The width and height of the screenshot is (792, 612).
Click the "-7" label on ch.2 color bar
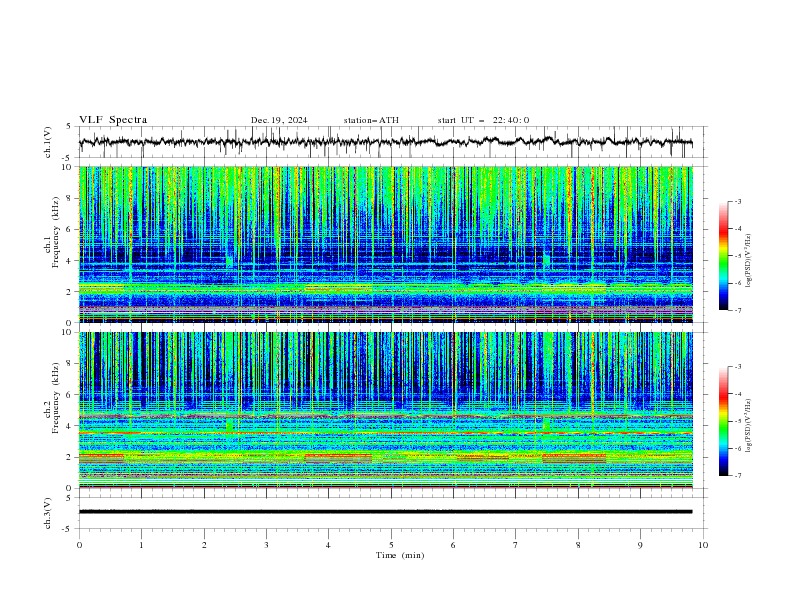tap(738, 476)
